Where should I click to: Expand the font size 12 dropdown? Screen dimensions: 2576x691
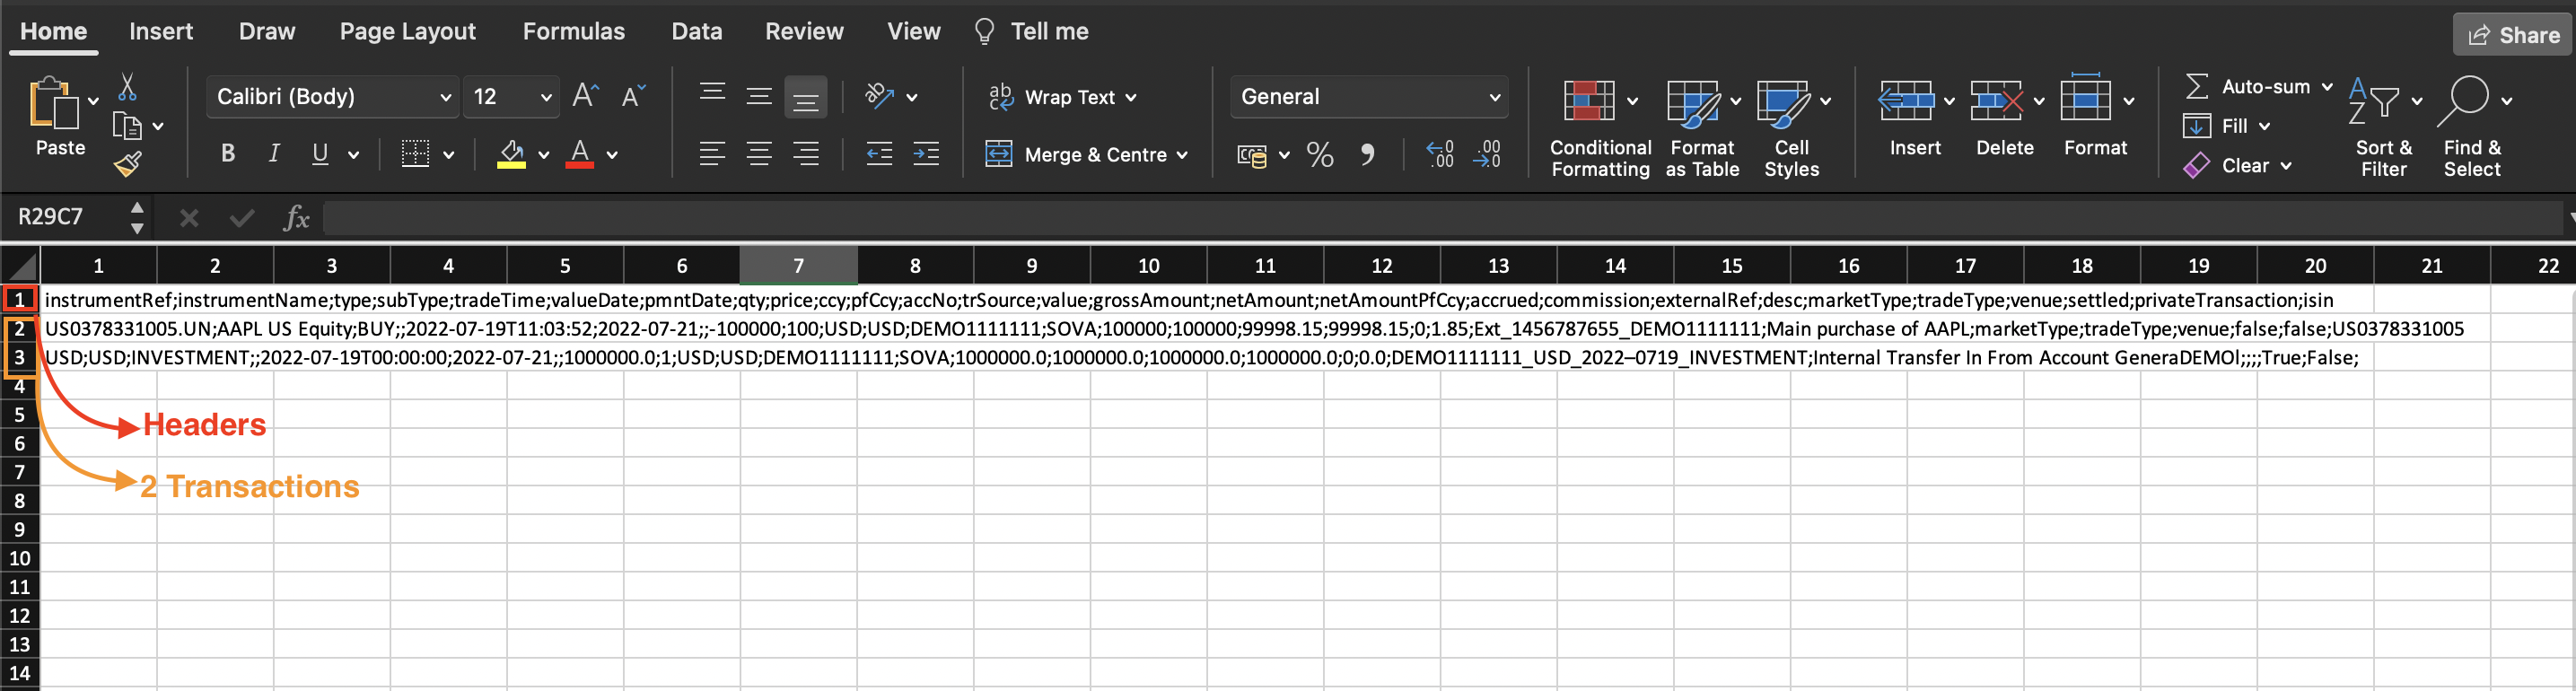coord(545,97)
